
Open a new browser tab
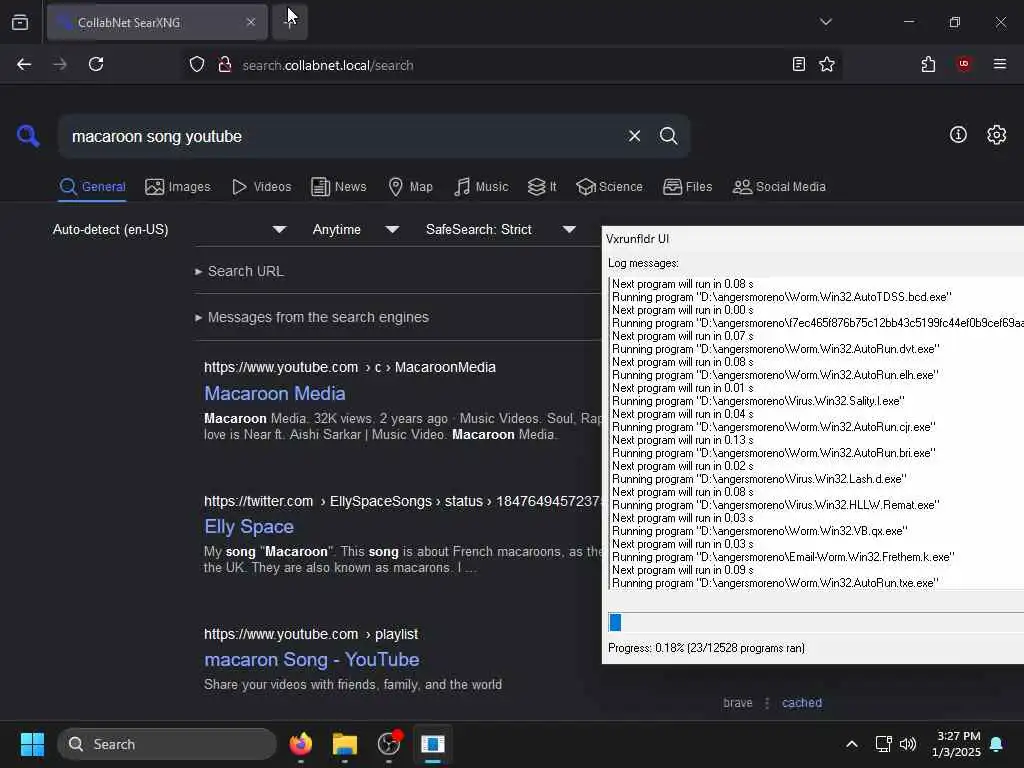(289, 22)
